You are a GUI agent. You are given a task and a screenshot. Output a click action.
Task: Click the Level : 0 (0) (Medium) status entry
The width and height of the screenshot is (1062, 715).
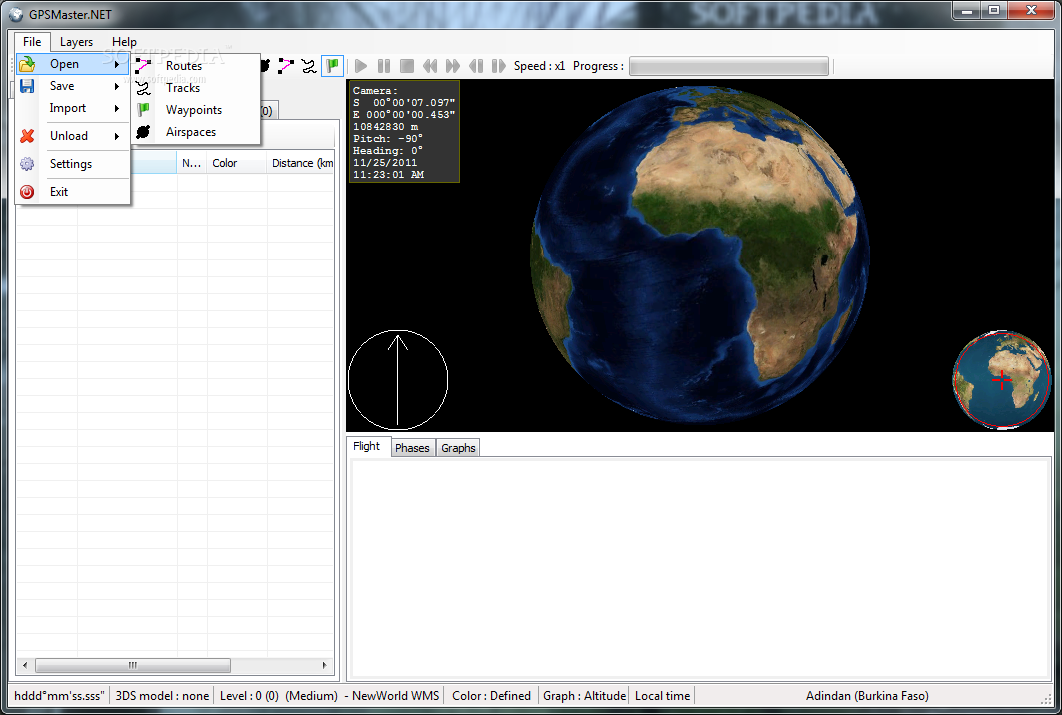point(278,695)
